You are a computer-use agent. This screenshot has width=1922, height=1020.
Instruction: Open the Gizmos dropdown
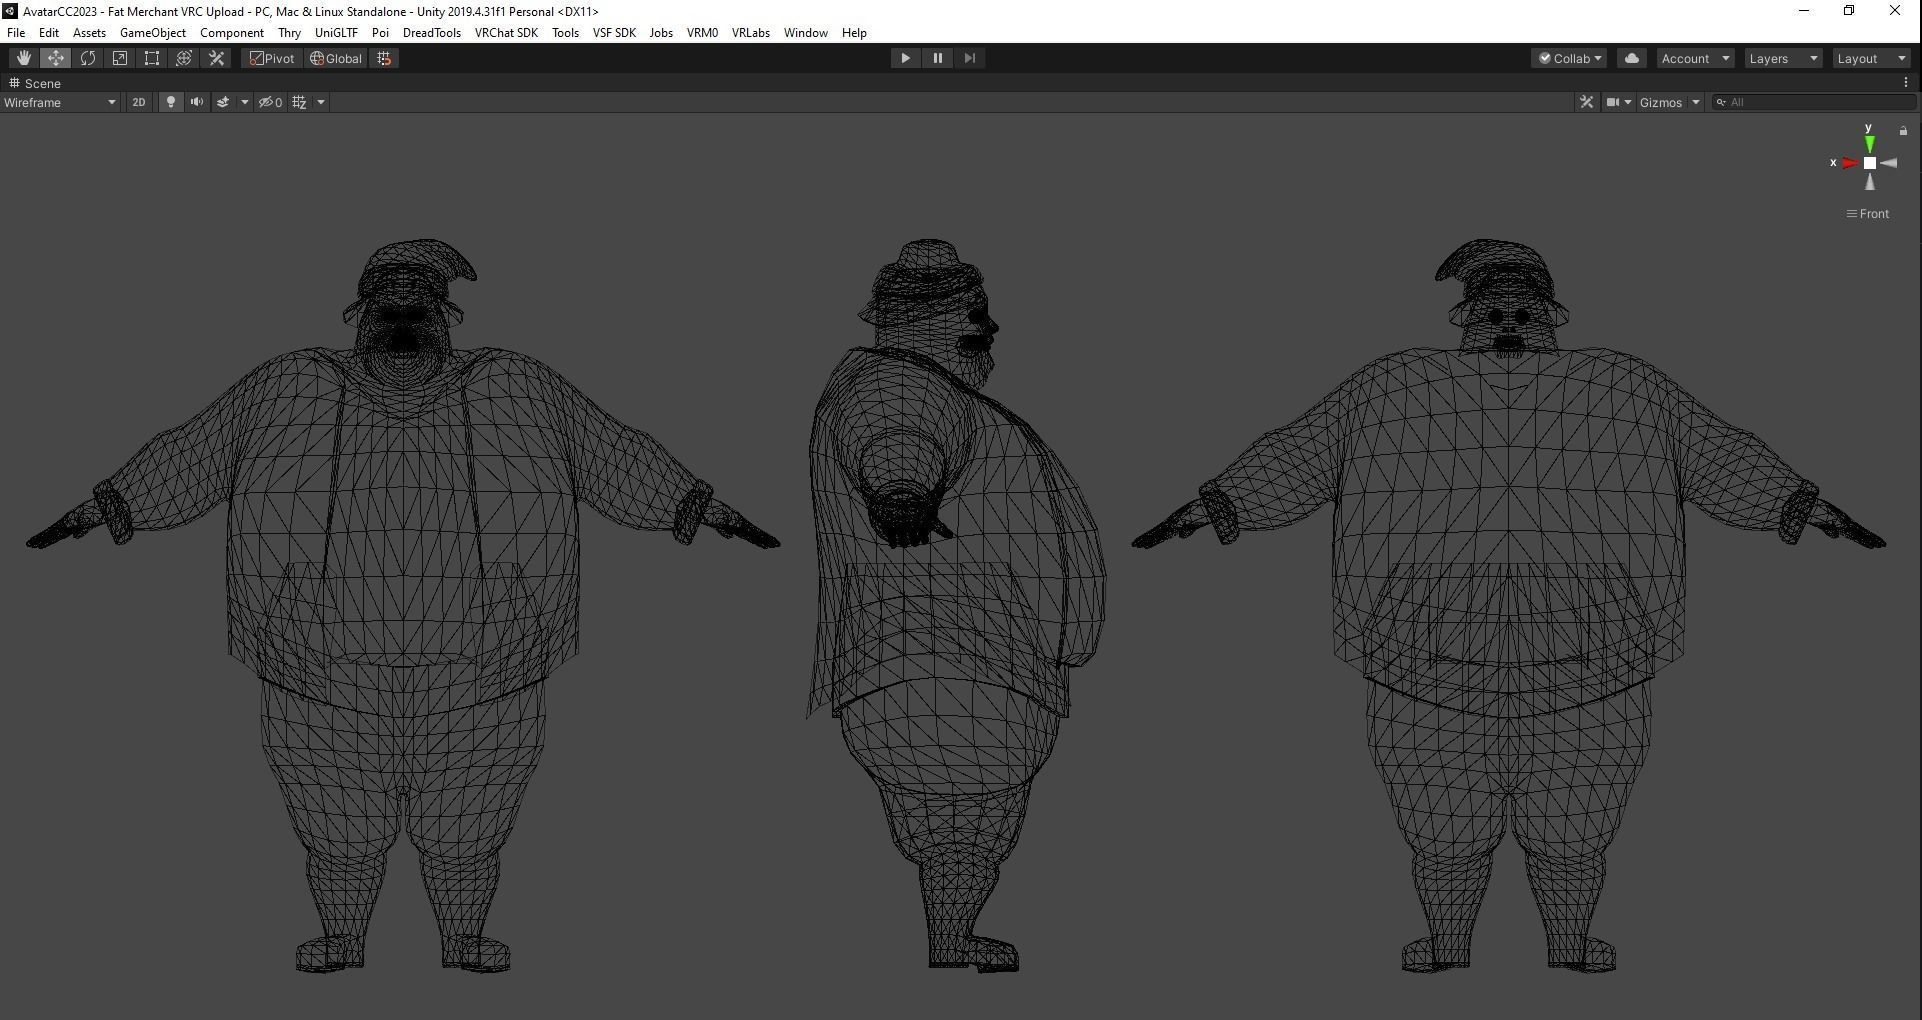[1667, 101]
